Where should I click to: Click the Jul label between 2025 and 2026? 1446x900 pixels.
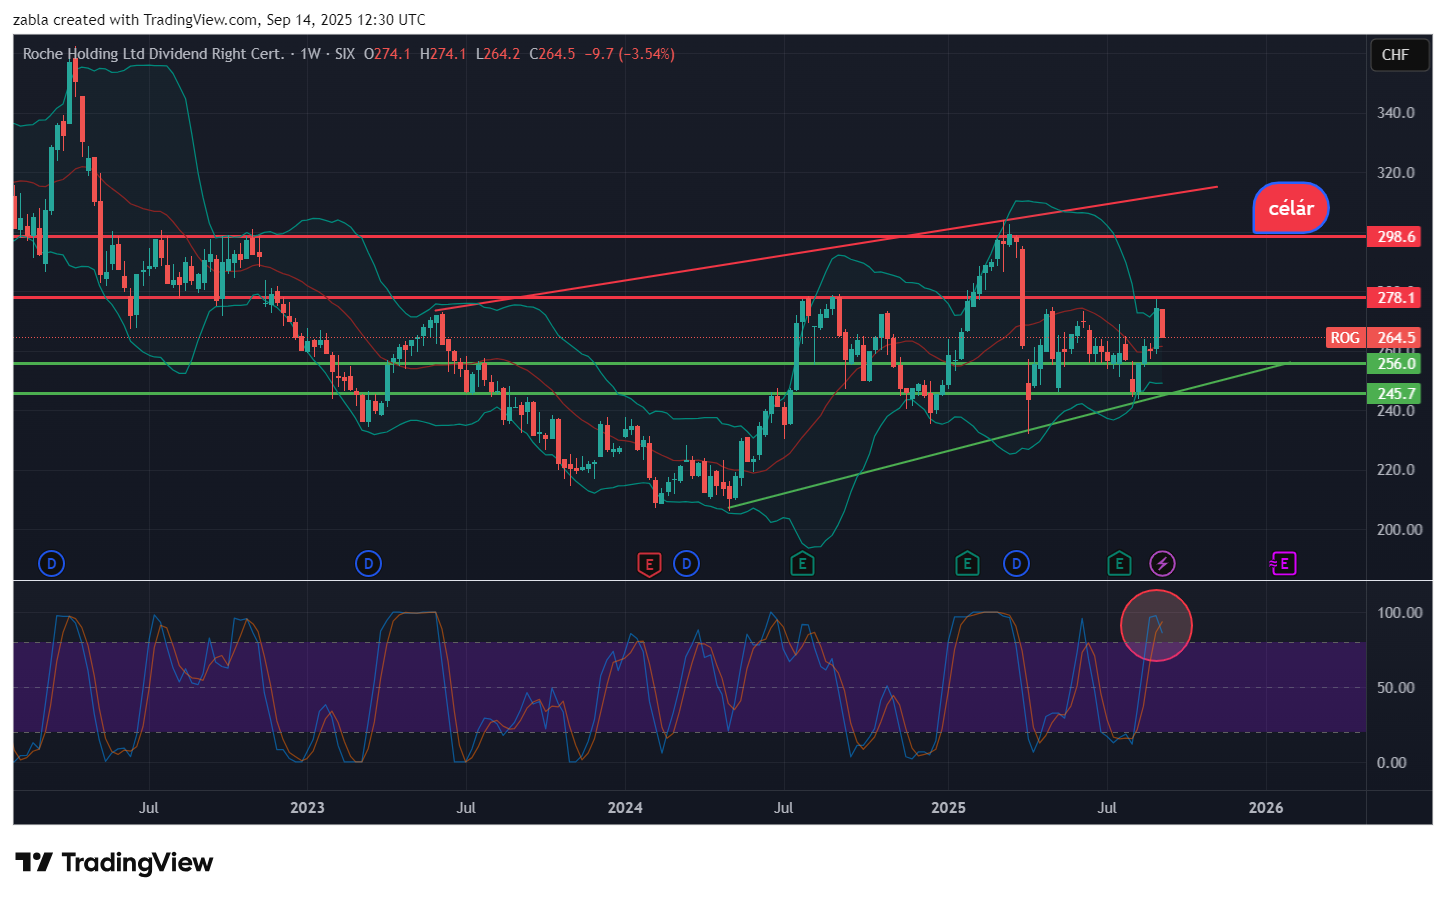[x=1107, y=808]
